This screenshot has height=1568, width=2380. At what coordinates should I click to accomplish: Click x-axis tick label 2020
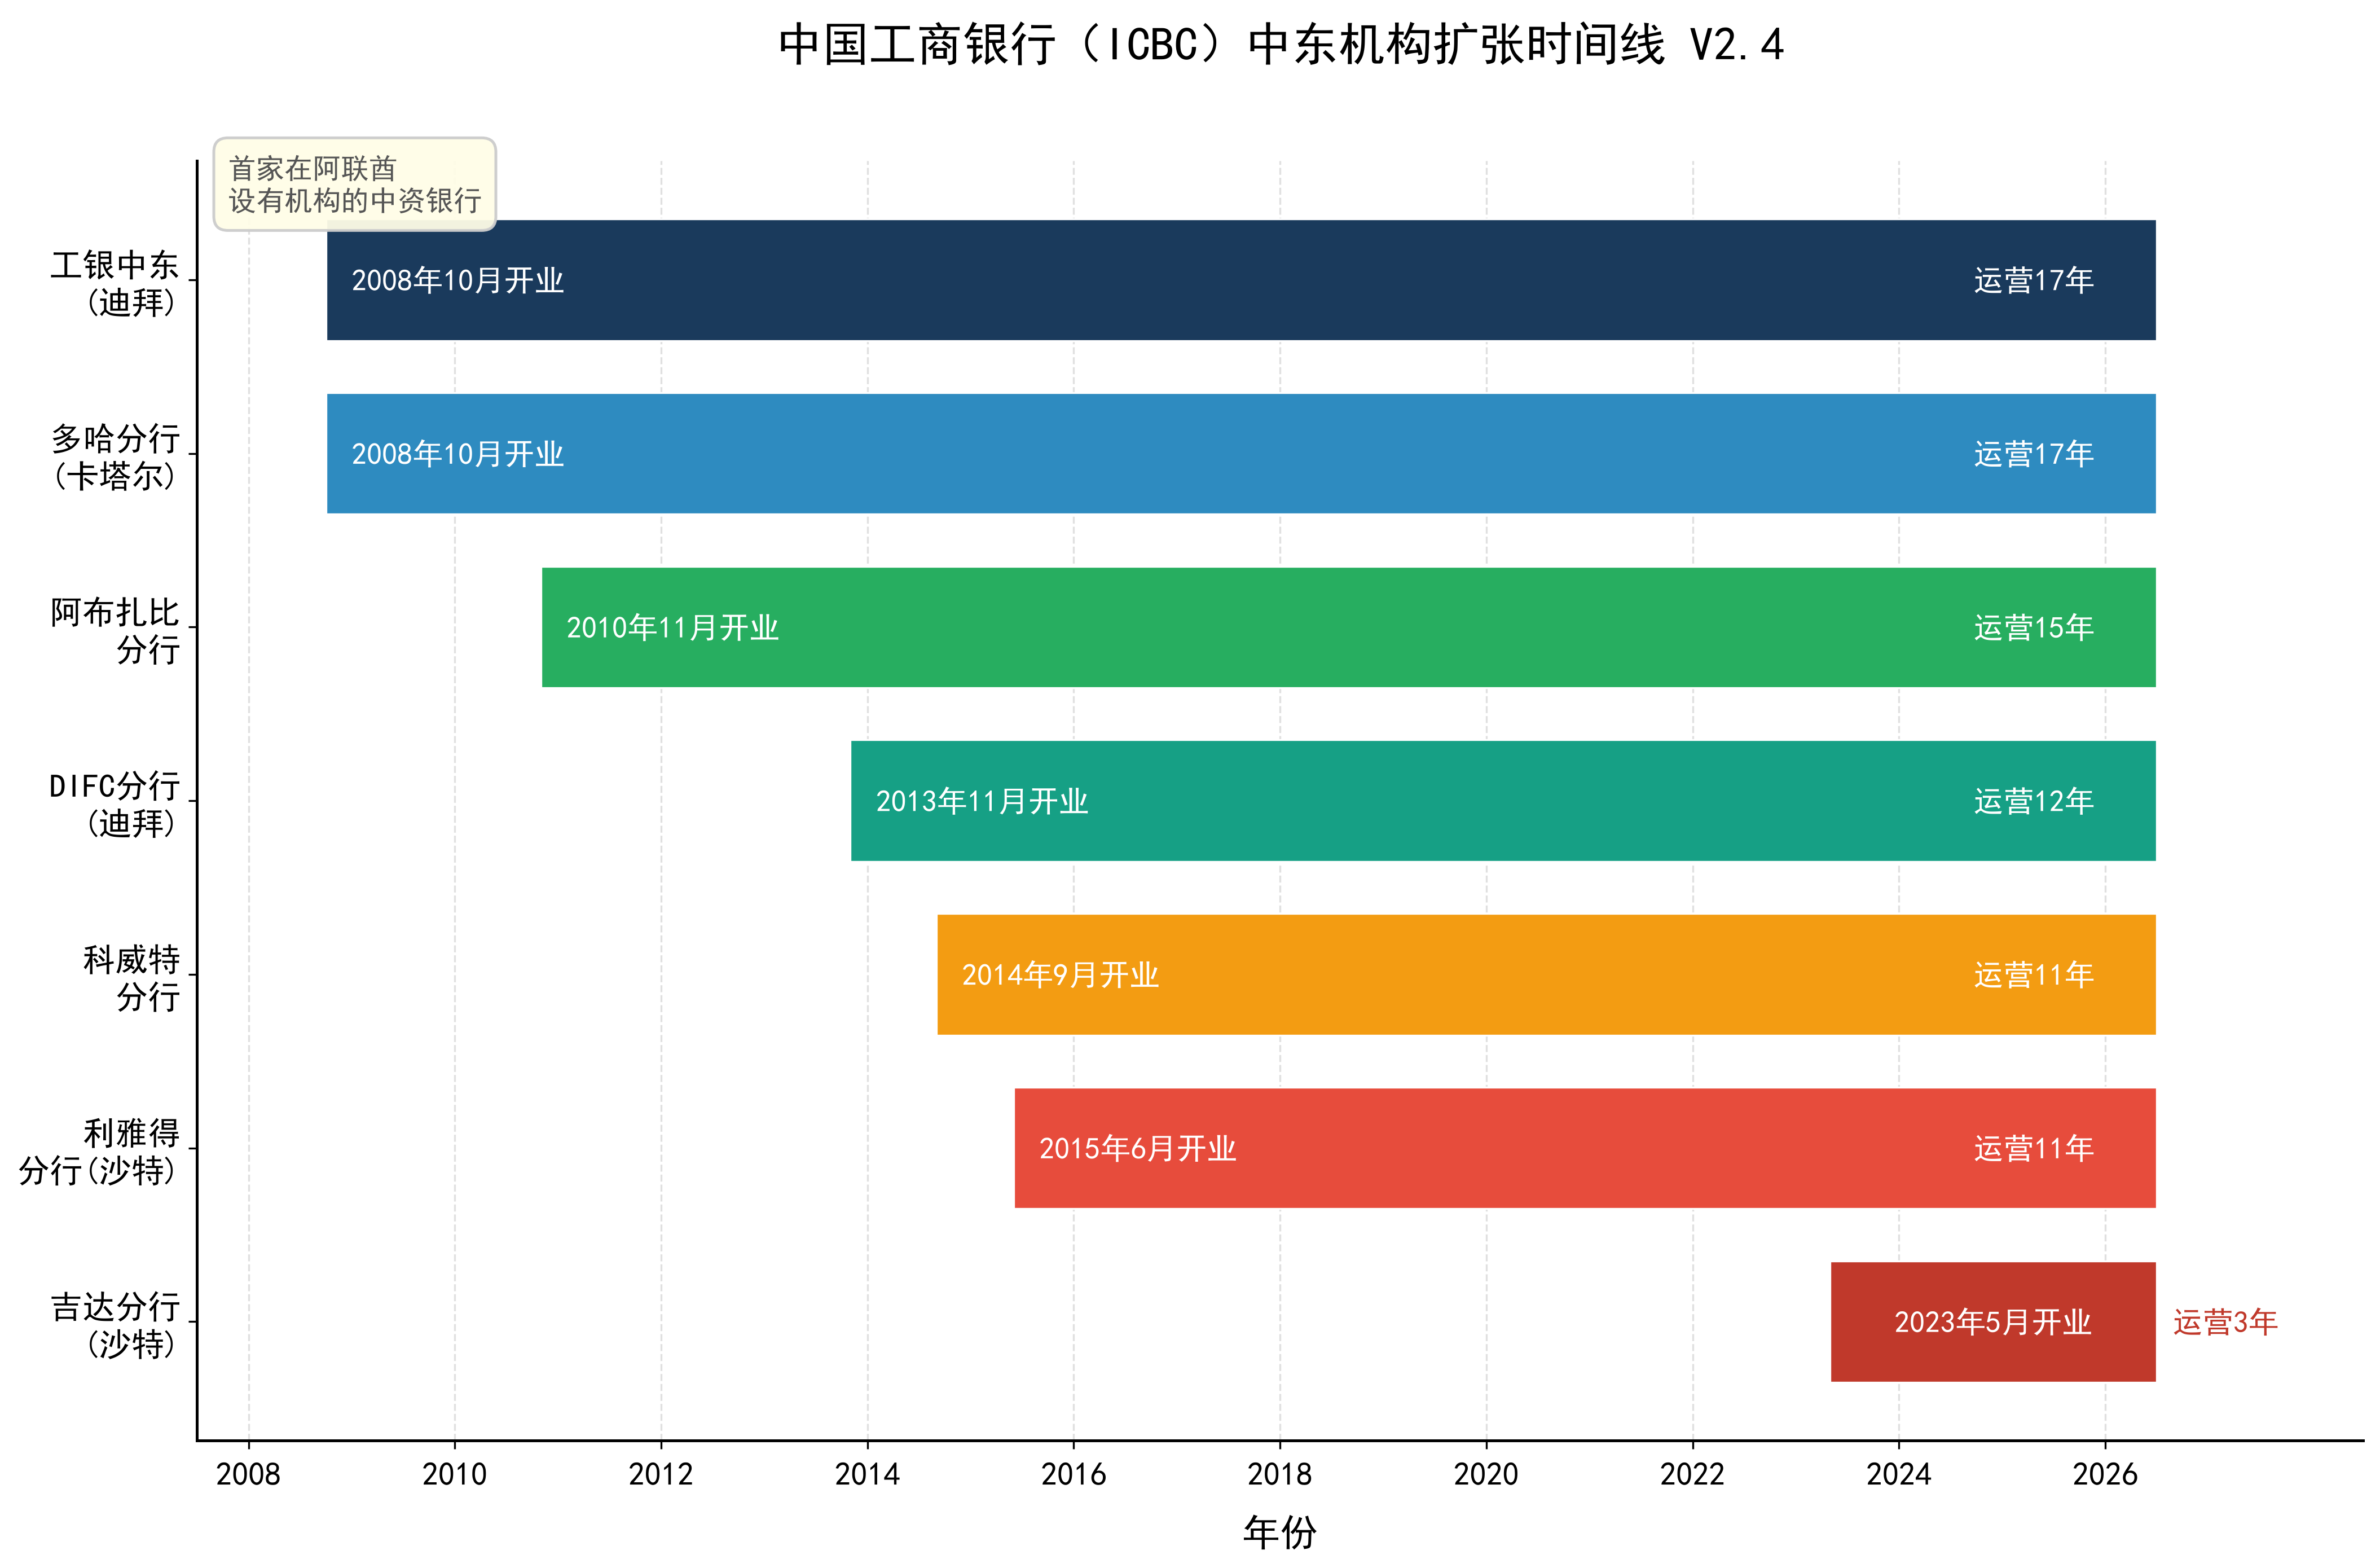(x=1486, y=1475)
